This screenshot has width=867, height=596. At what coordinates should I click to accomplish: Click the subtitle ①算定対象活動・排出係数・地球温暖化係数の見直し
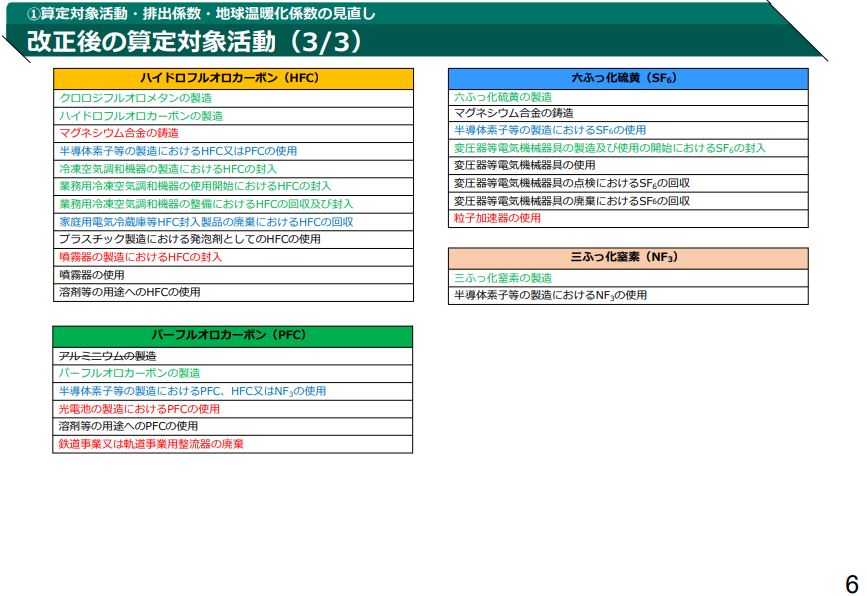click(x=202, y=13)
